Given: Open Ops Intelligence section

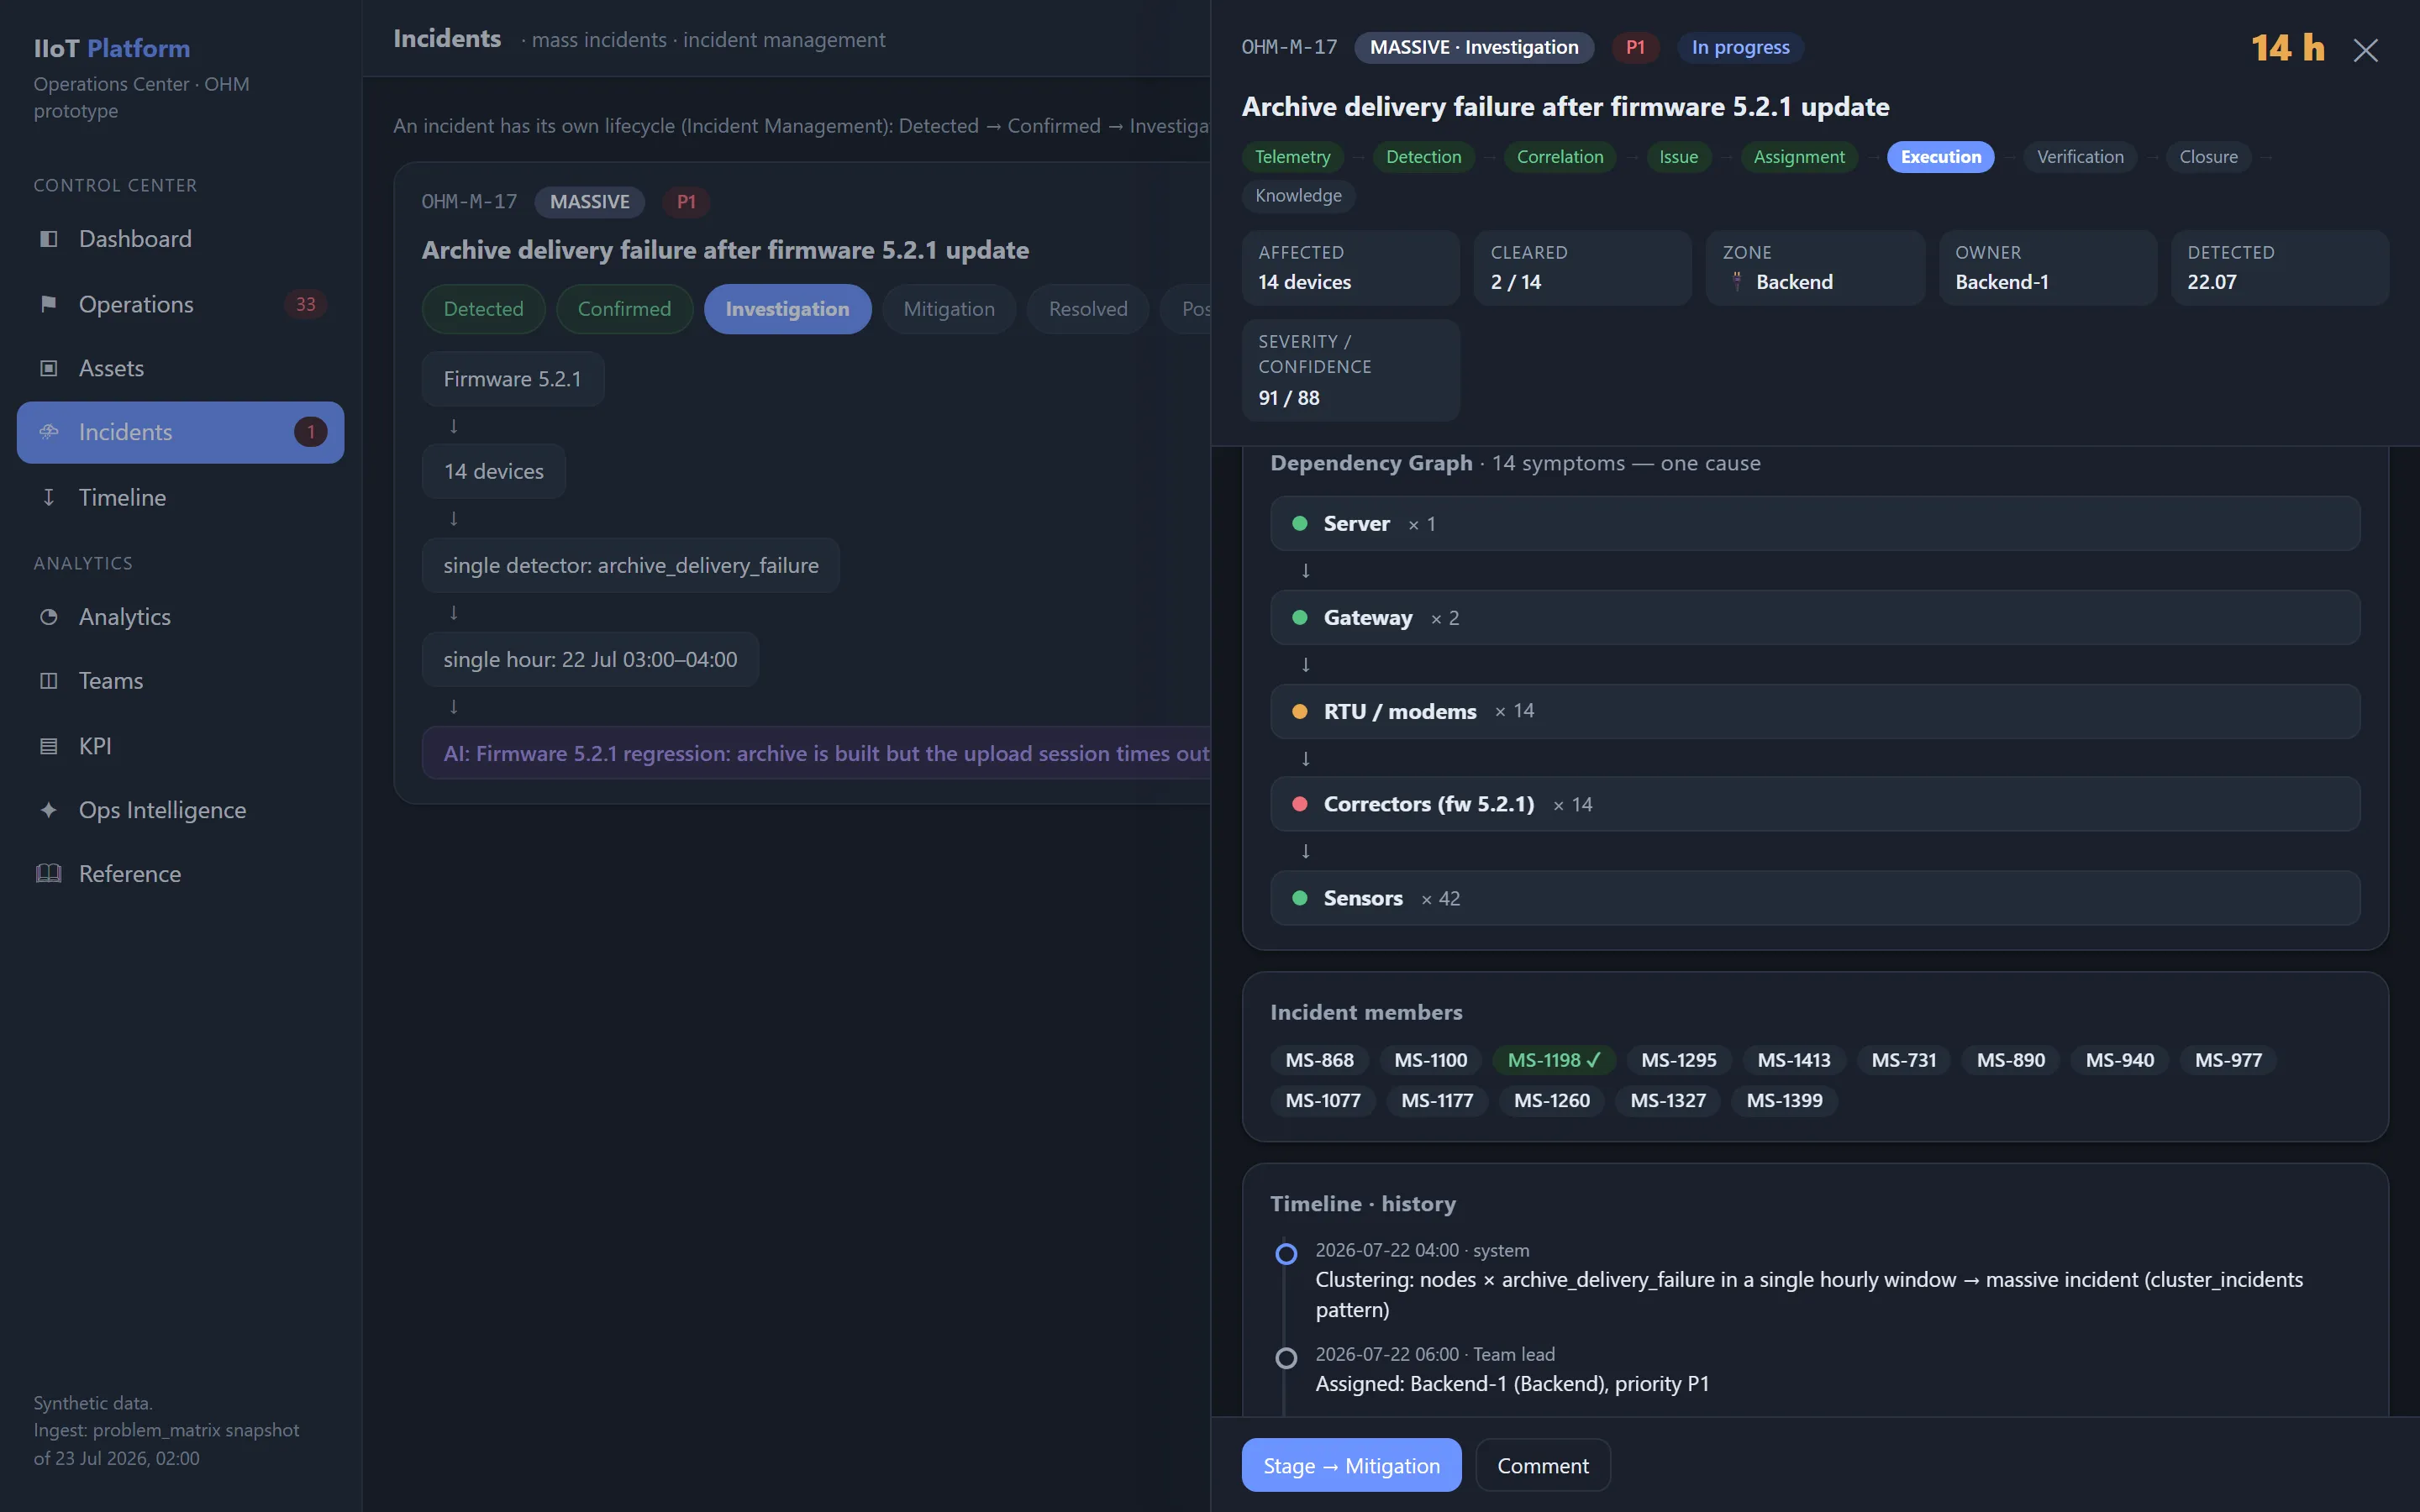Looking at the screenshot, I should [181, 810].
